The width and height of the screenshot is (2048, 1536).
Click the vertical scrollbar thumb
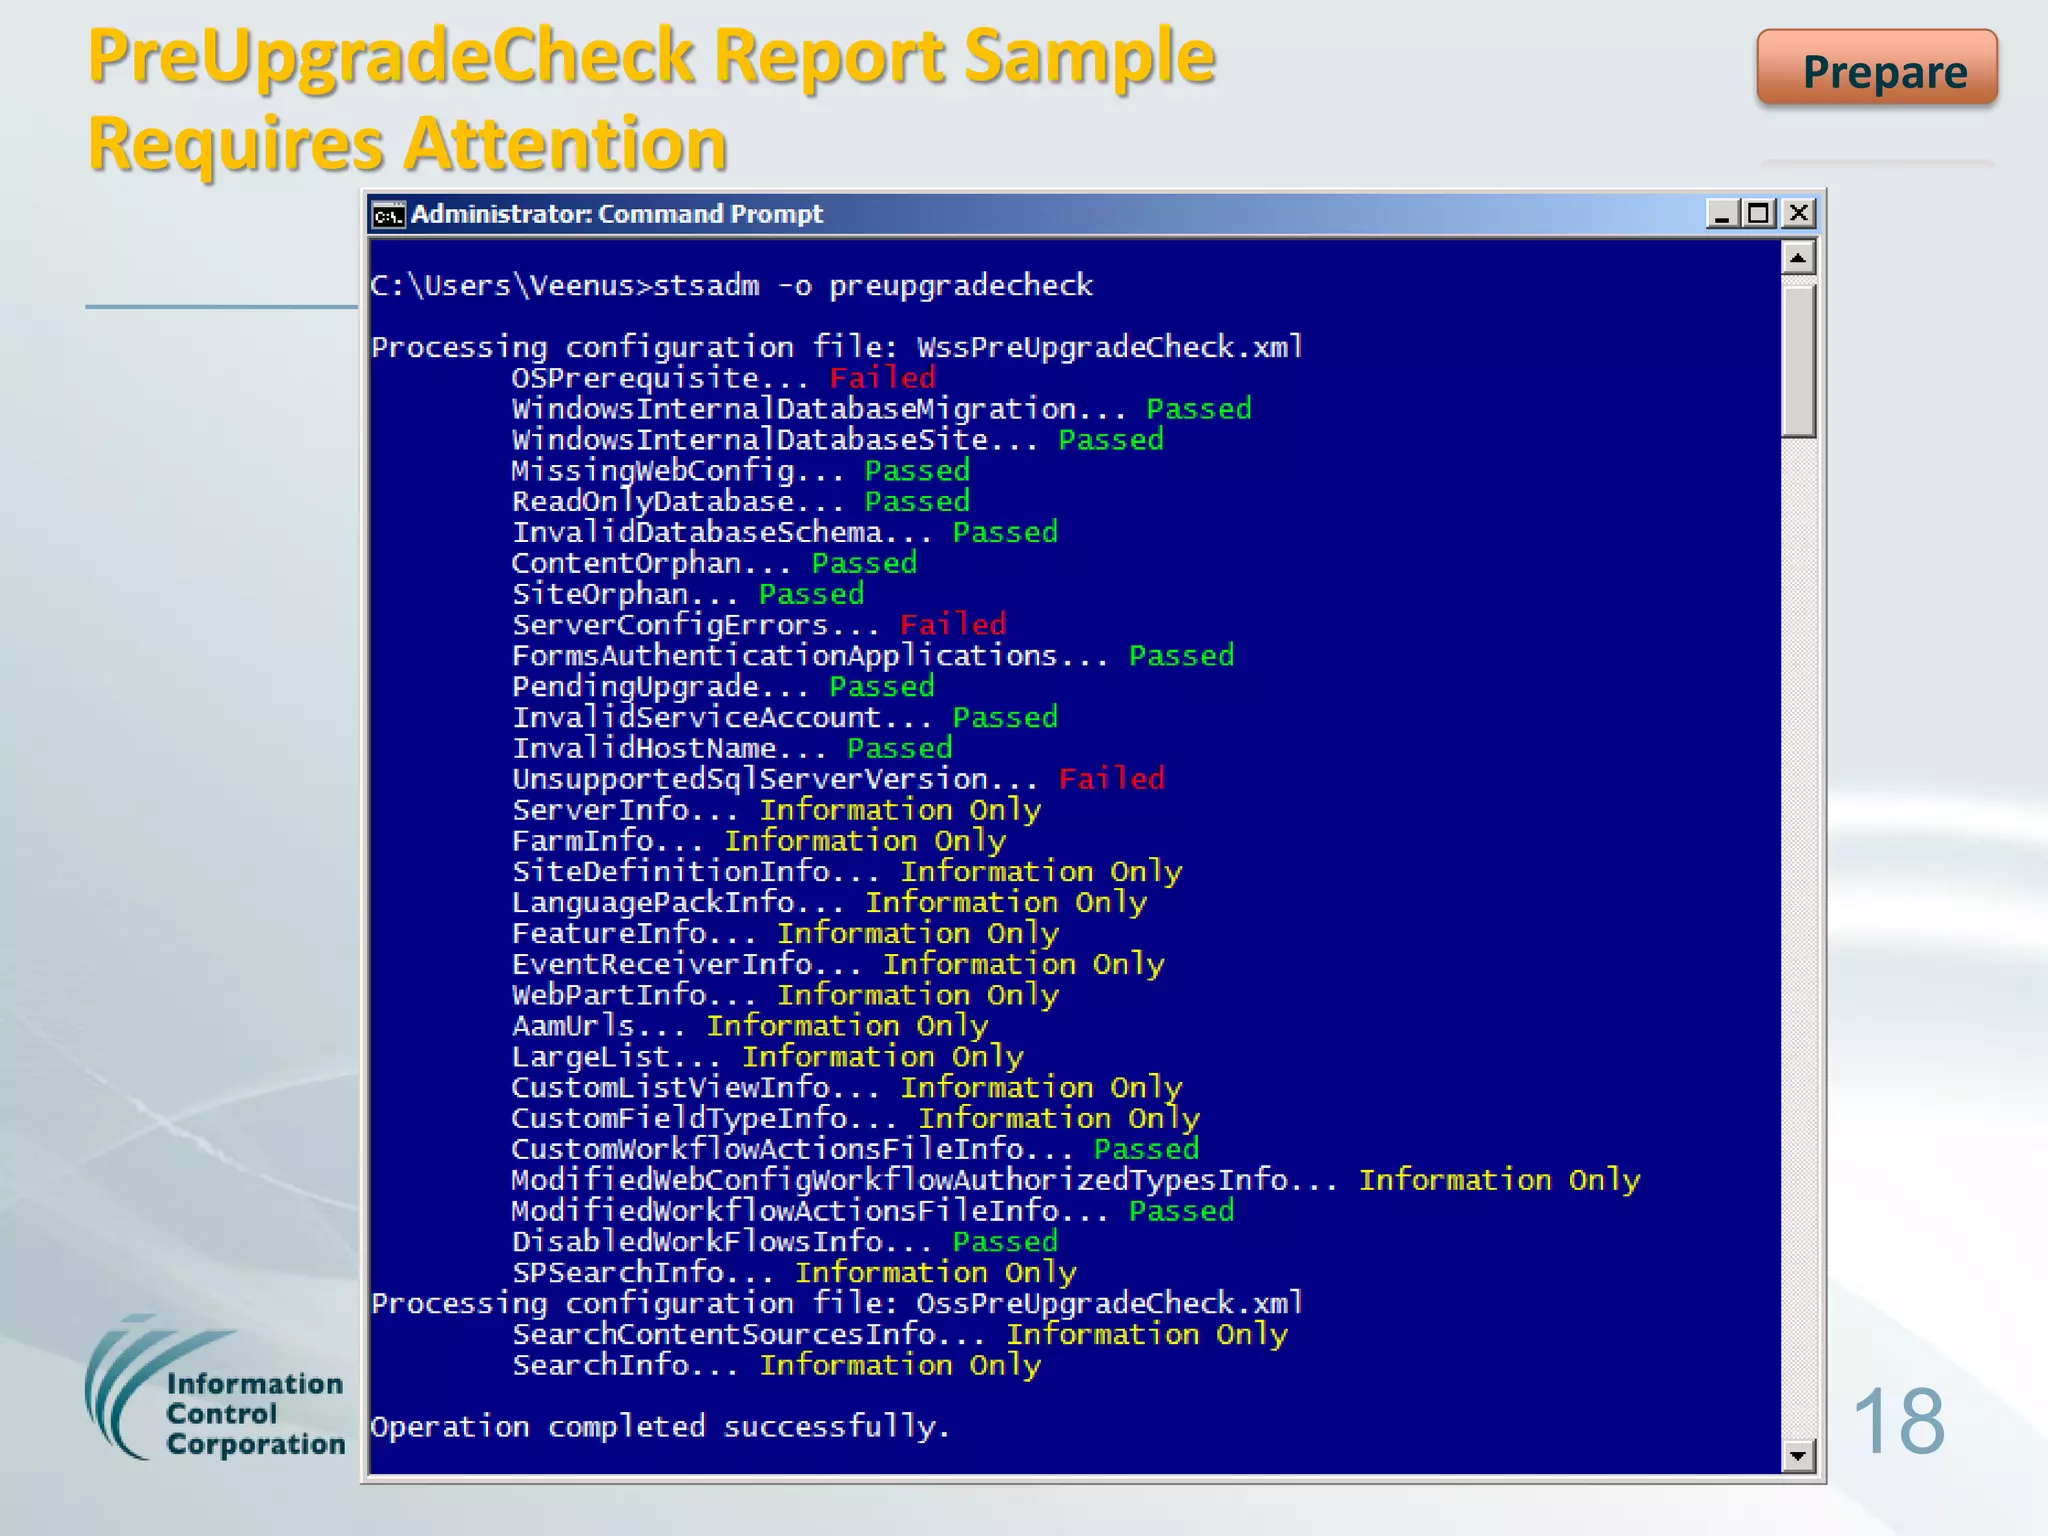coord(1798,360)
